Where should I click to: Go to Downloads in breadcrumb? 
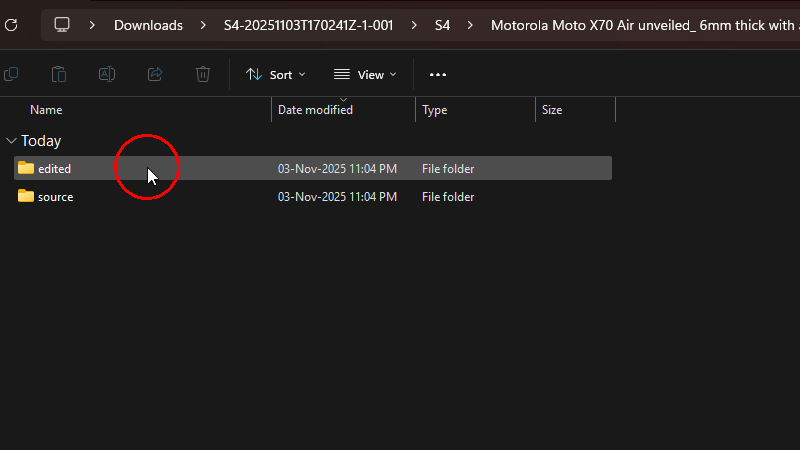(148, 25)
